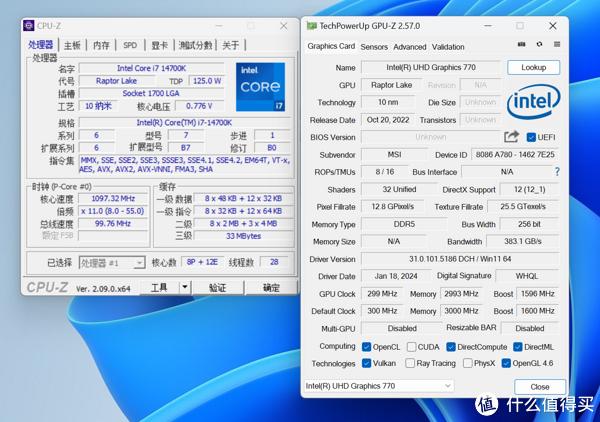
Task: Click the core voltage value 0.776 V
Action: click(199, 106)
